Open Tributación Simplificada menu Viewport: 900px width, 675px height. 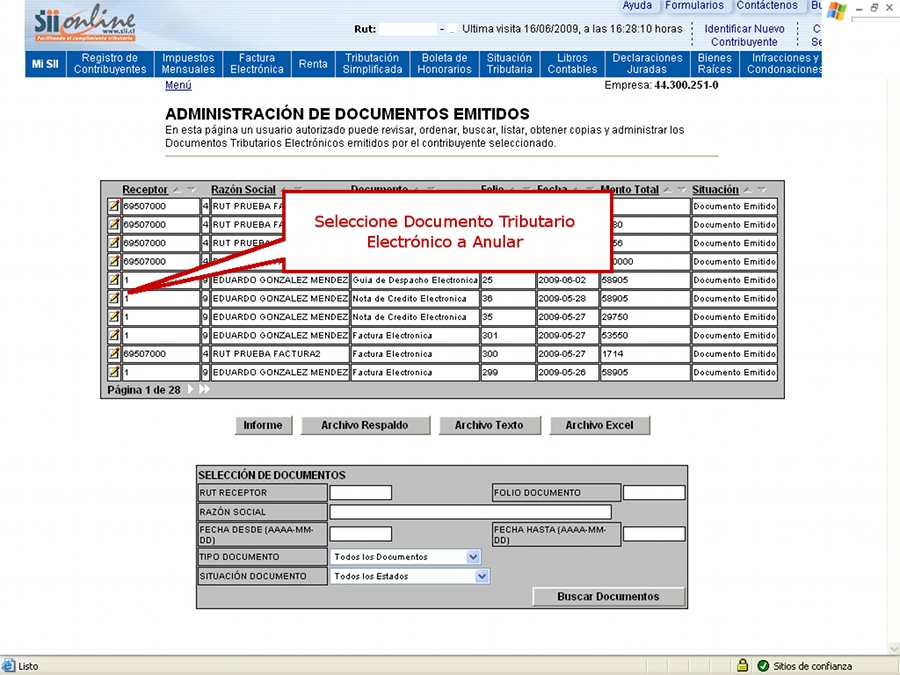pos(372,64)
